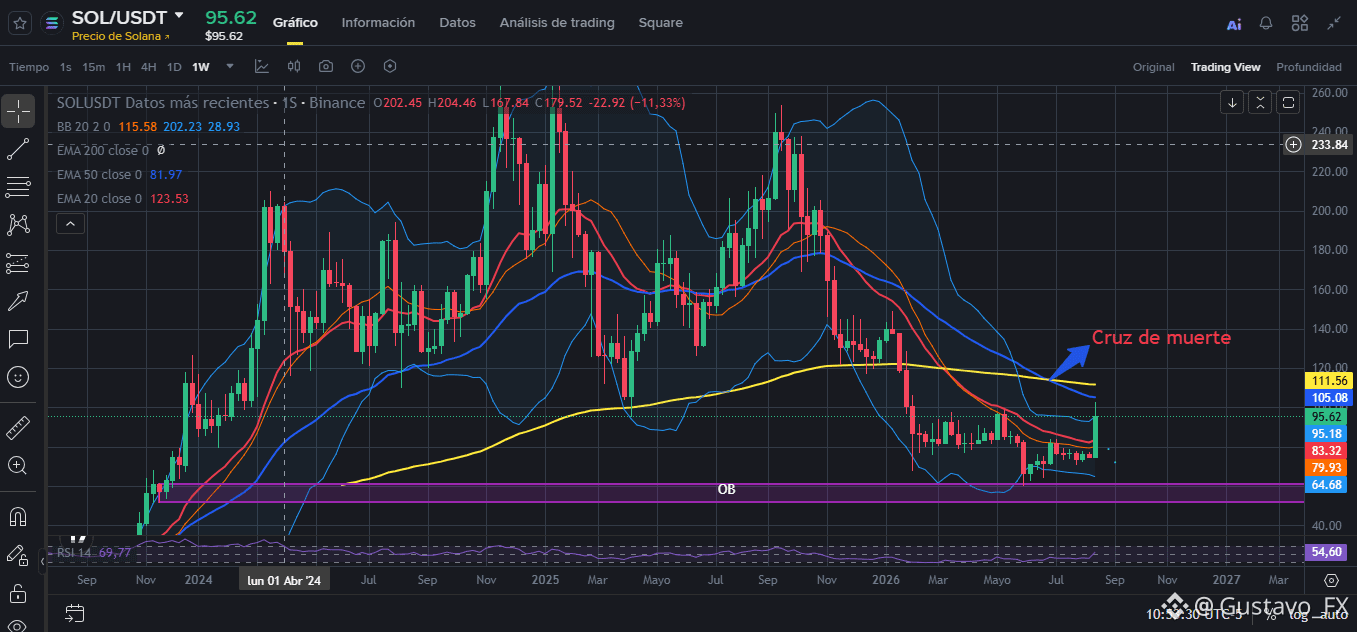
Task: Click the downward arrow button at chart top-right
Action: click(1233, 102)
